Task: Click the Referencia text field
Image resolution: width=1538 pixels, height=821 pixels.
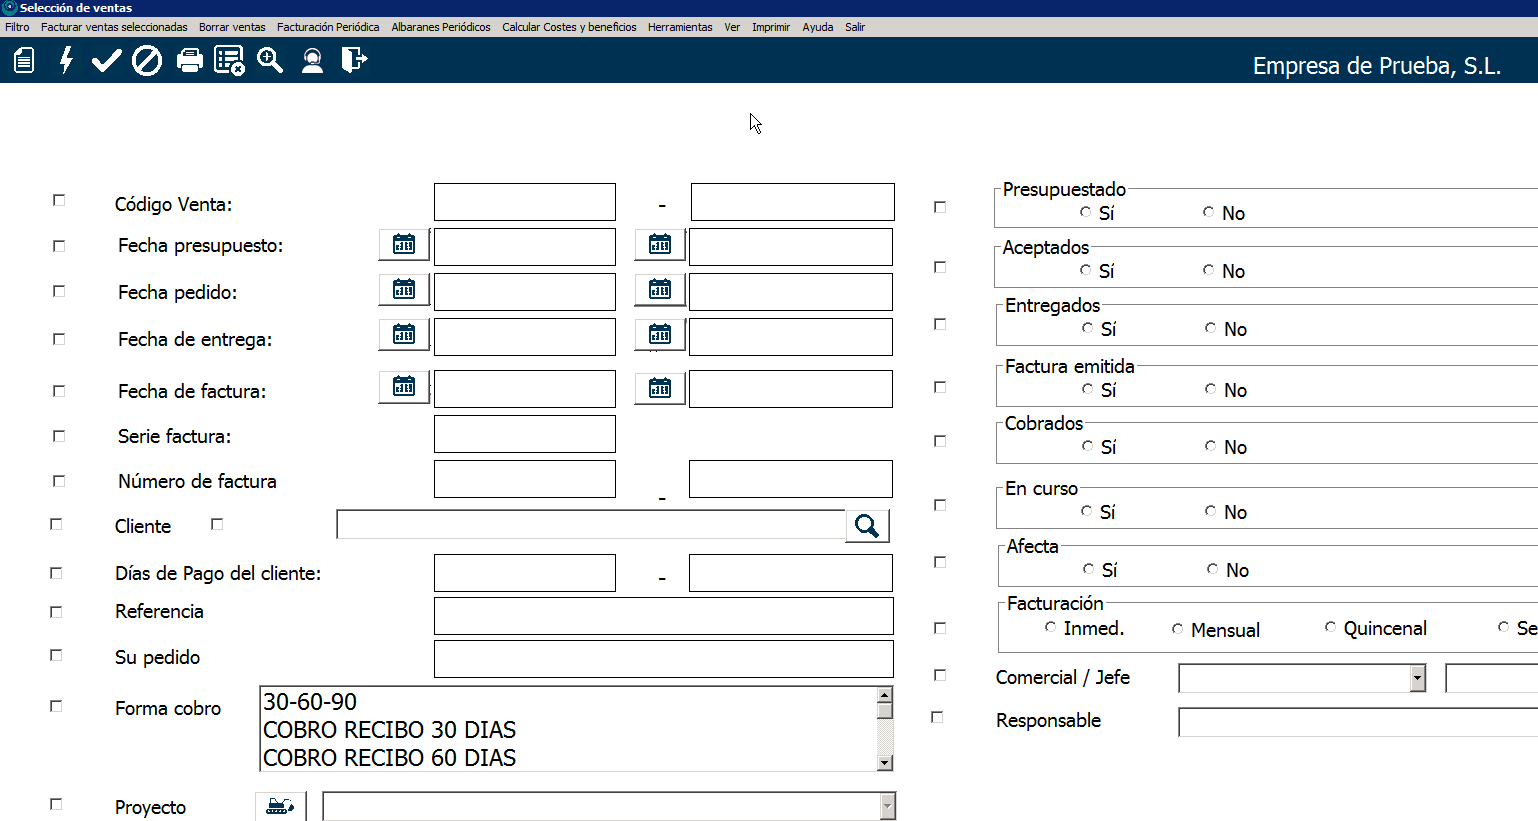Action: coord(663,616)
